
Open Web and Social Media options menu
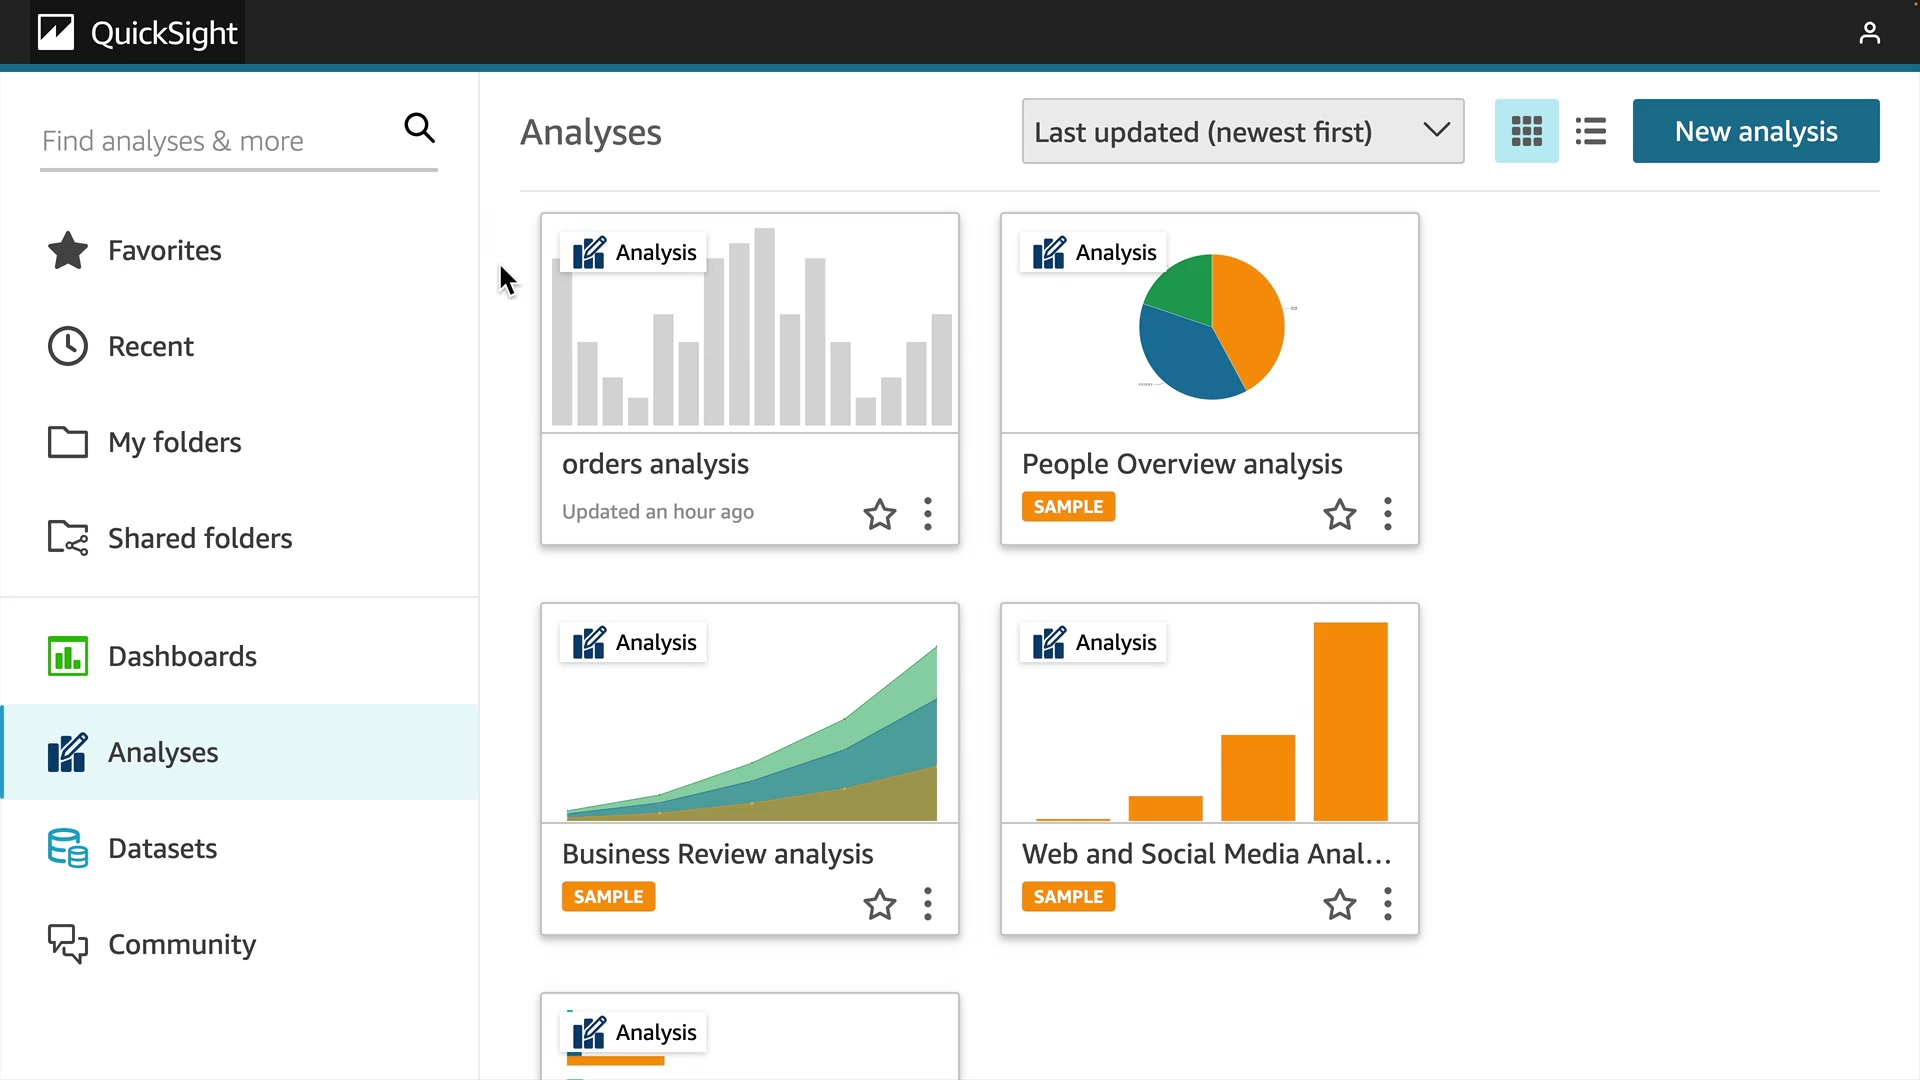pyautogui.click(x=1387, y=904)
